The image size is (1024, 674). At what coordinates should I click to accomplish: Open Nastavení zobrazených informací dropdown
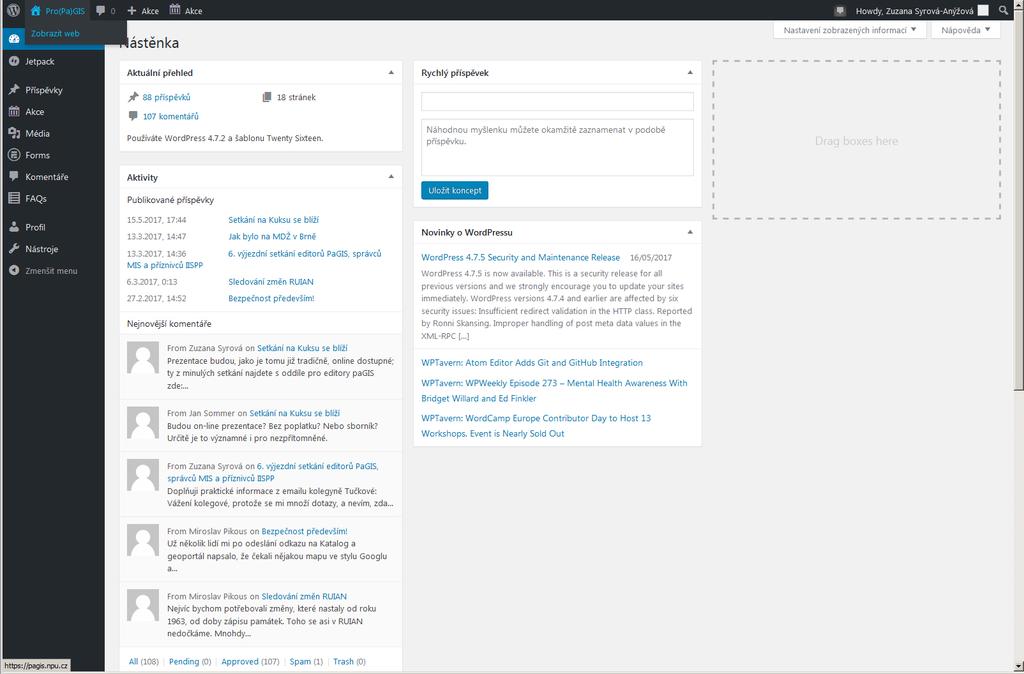point(850,30)
